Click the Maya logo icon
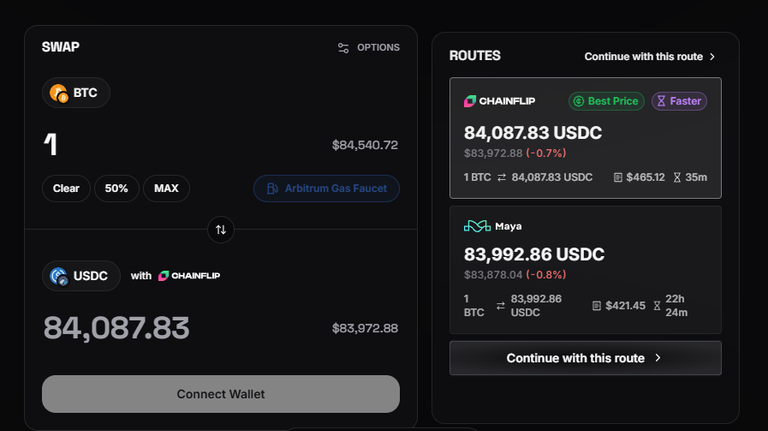The width and height of the screenshot is (768, 431). click(x=477, y=226)
